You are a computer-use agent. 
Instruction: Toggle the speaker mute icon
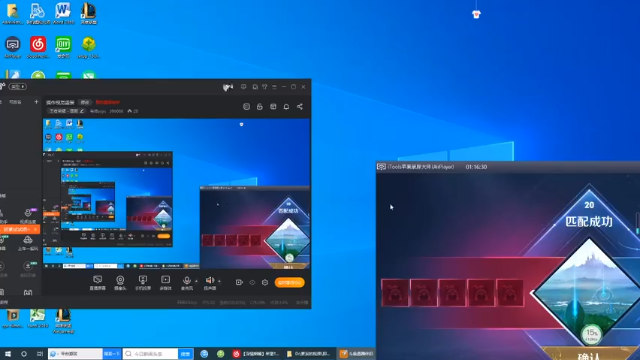coord(209,282)
